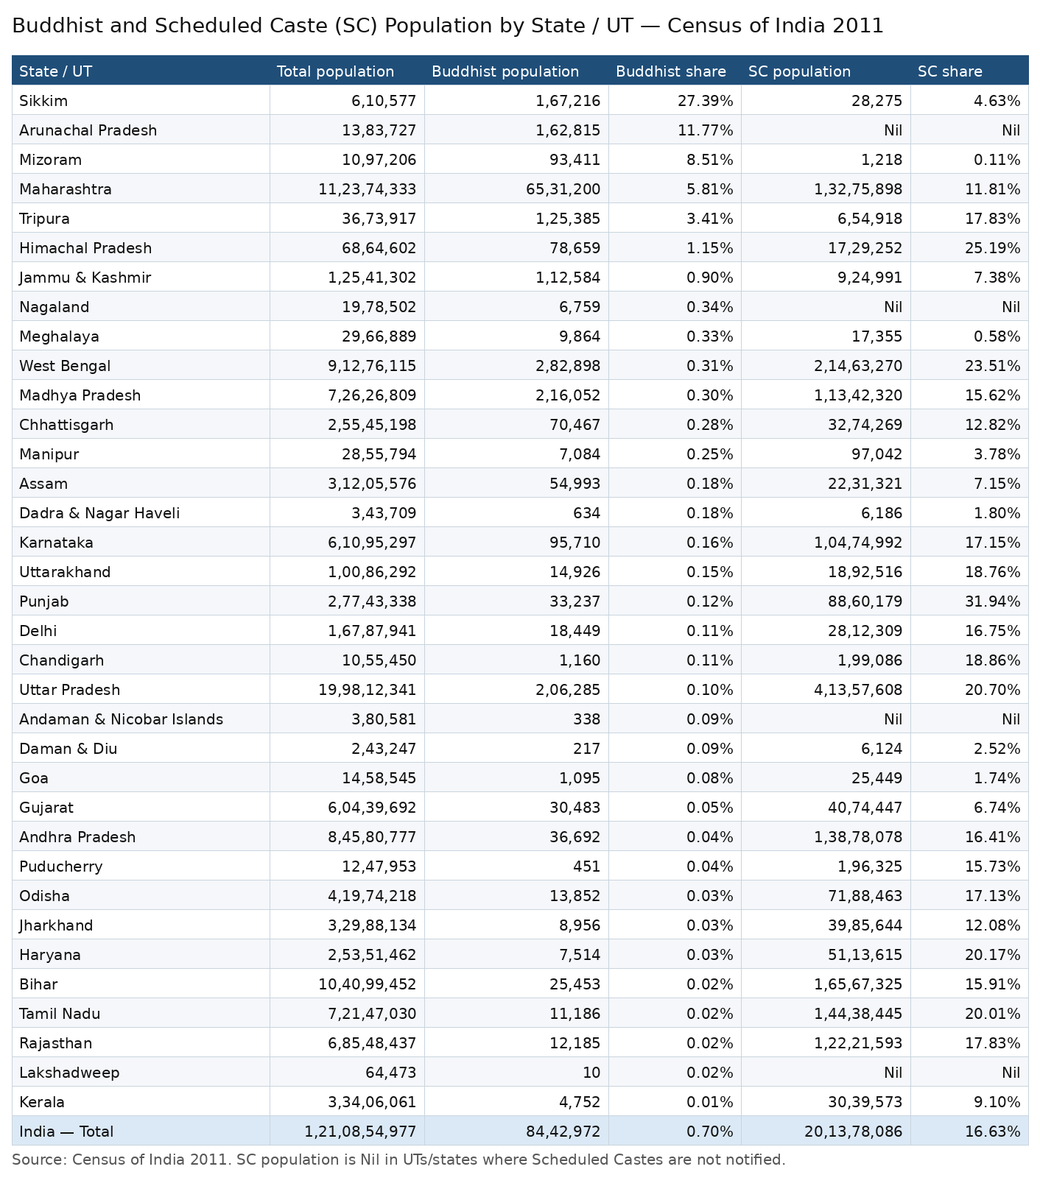
Task: Click Tripura SC population 6,54,918
Action: pos(826,218)
